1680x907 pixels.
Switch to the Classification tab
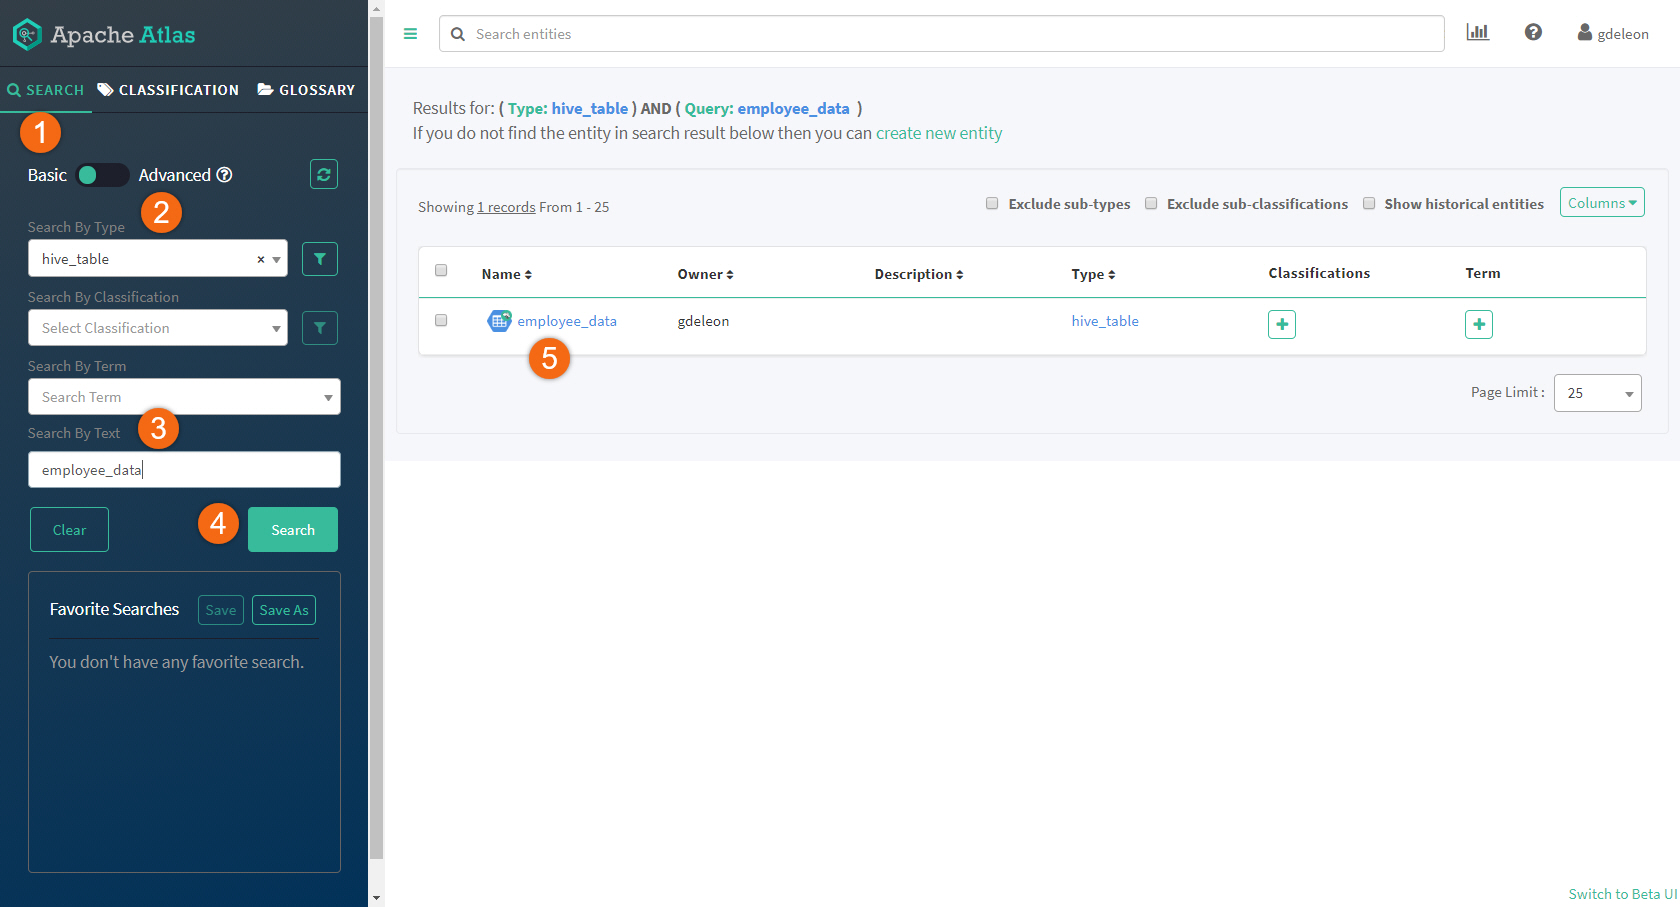point(168,90)
